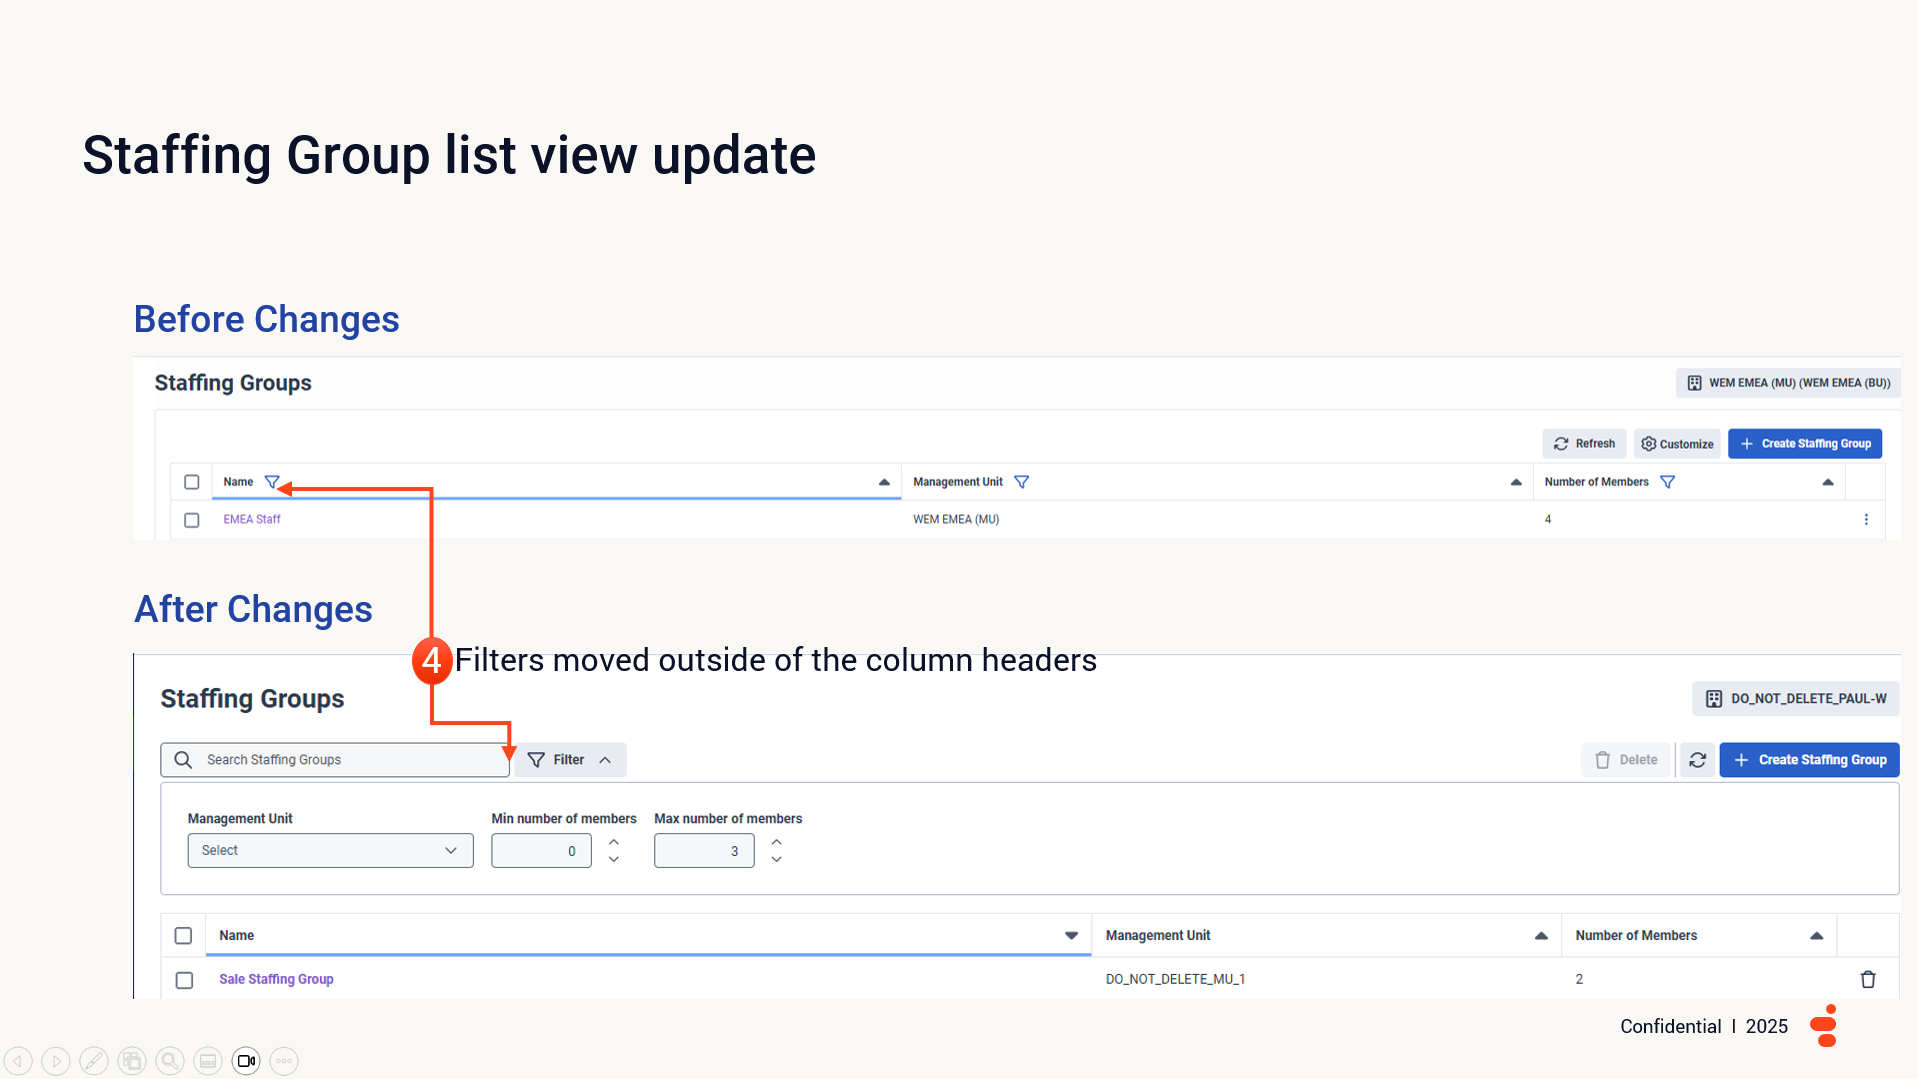
Task: Go to previous slide in slideshow controls
Action: click(x=18, y=1061)
